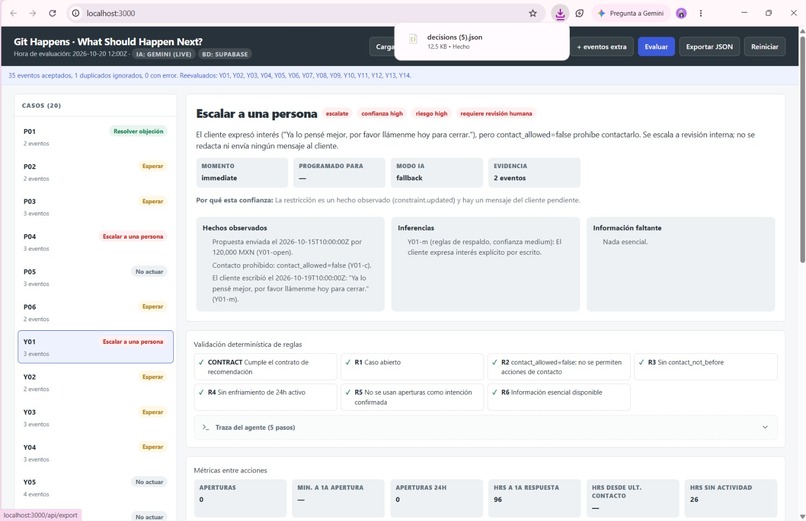Viewport: 806px width, 521px height.
Task: Click the EVIDENCIA 2 eventos info box
Action: click(x=534, y=173)
